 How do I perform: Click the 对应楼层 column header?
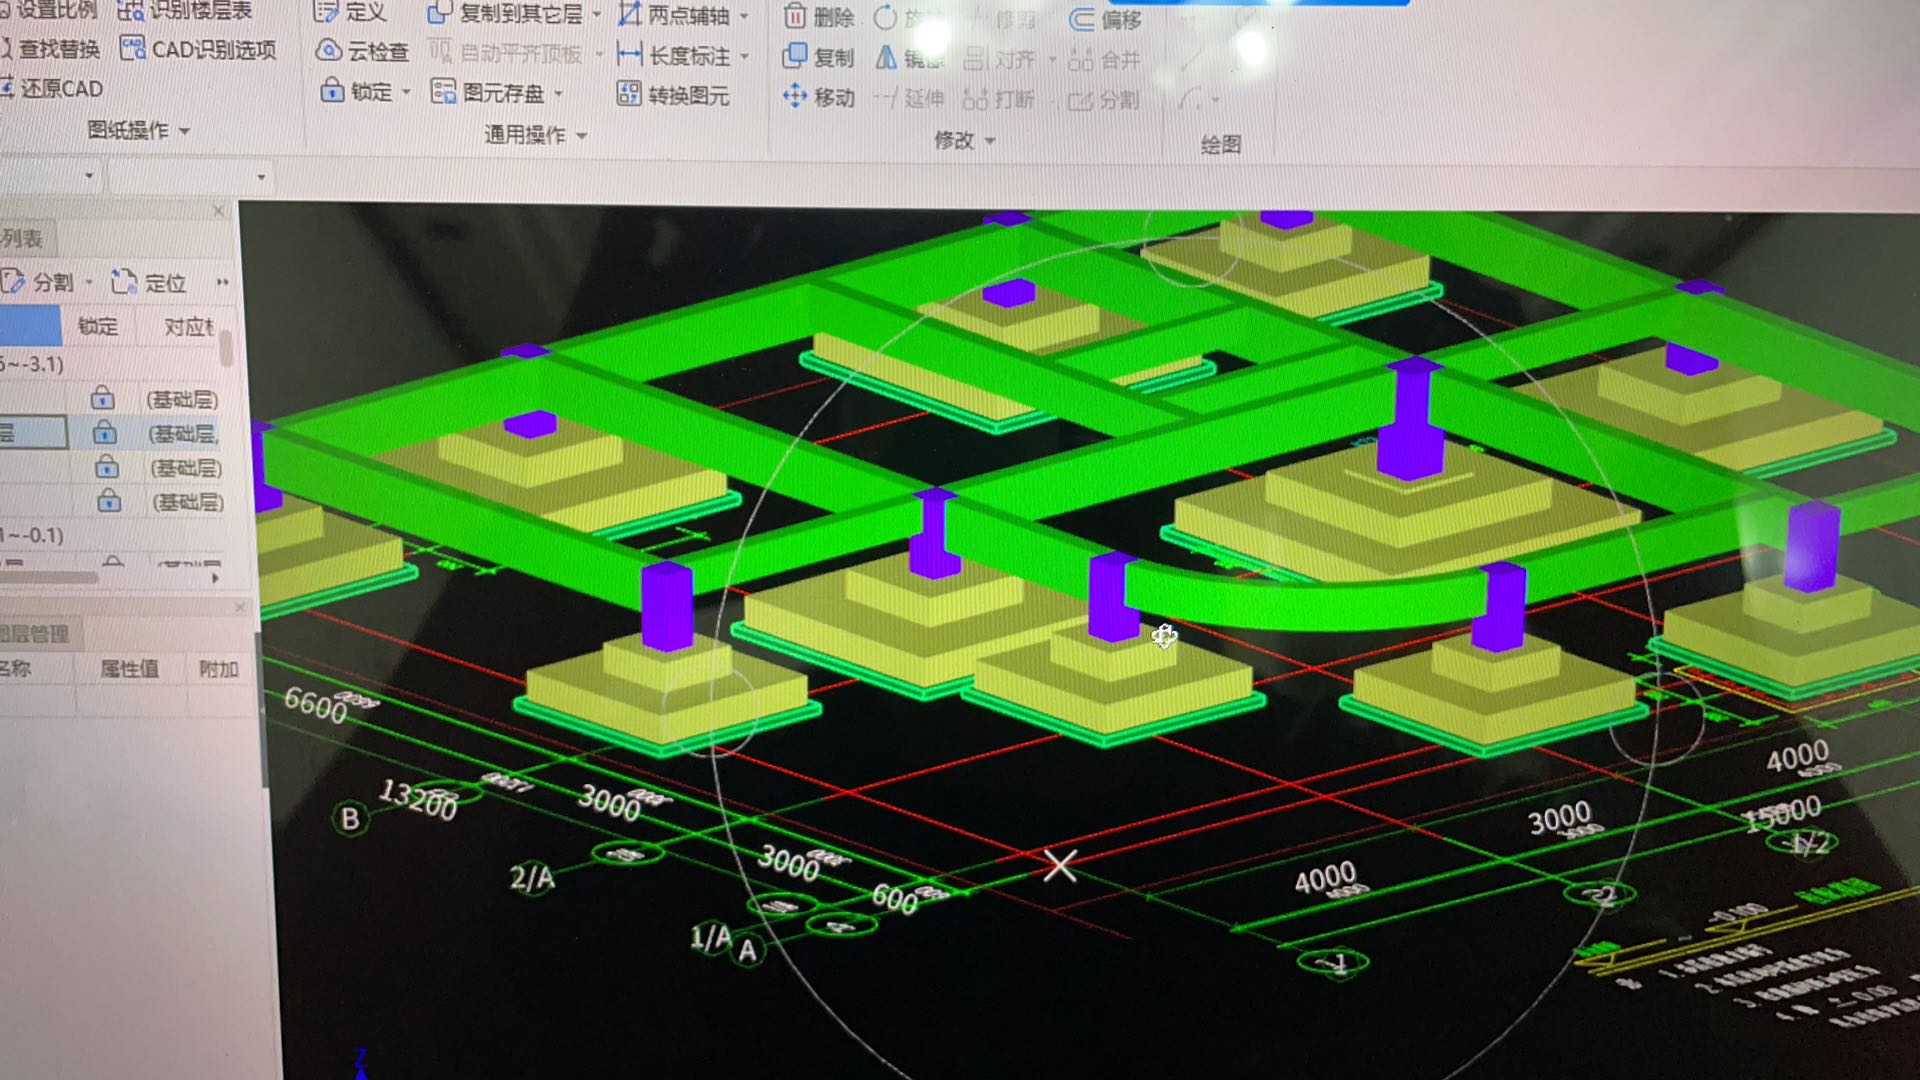(189, 327)
